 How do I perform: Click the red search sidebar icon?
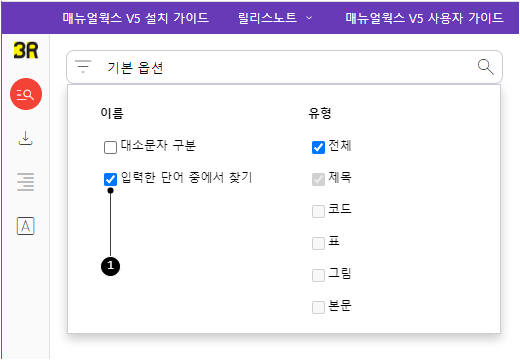(26, 94)
